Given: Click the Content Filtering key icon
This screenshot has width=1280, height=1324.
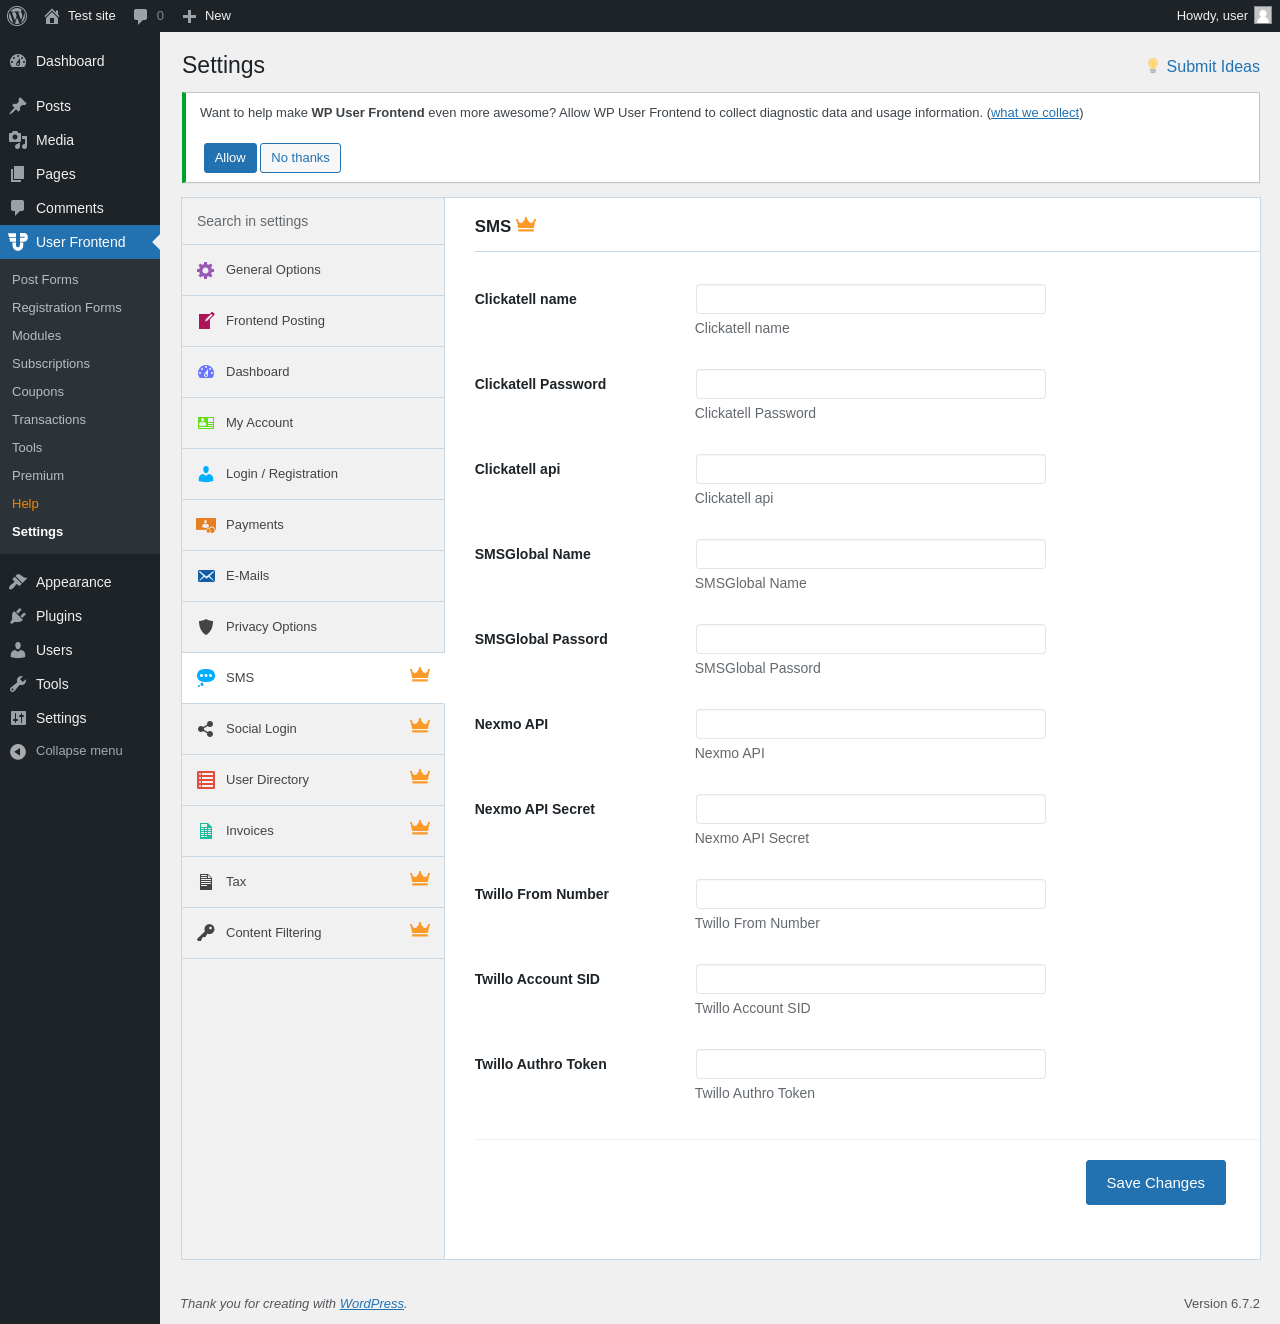Looking at the screenshot, I should 206,933.
